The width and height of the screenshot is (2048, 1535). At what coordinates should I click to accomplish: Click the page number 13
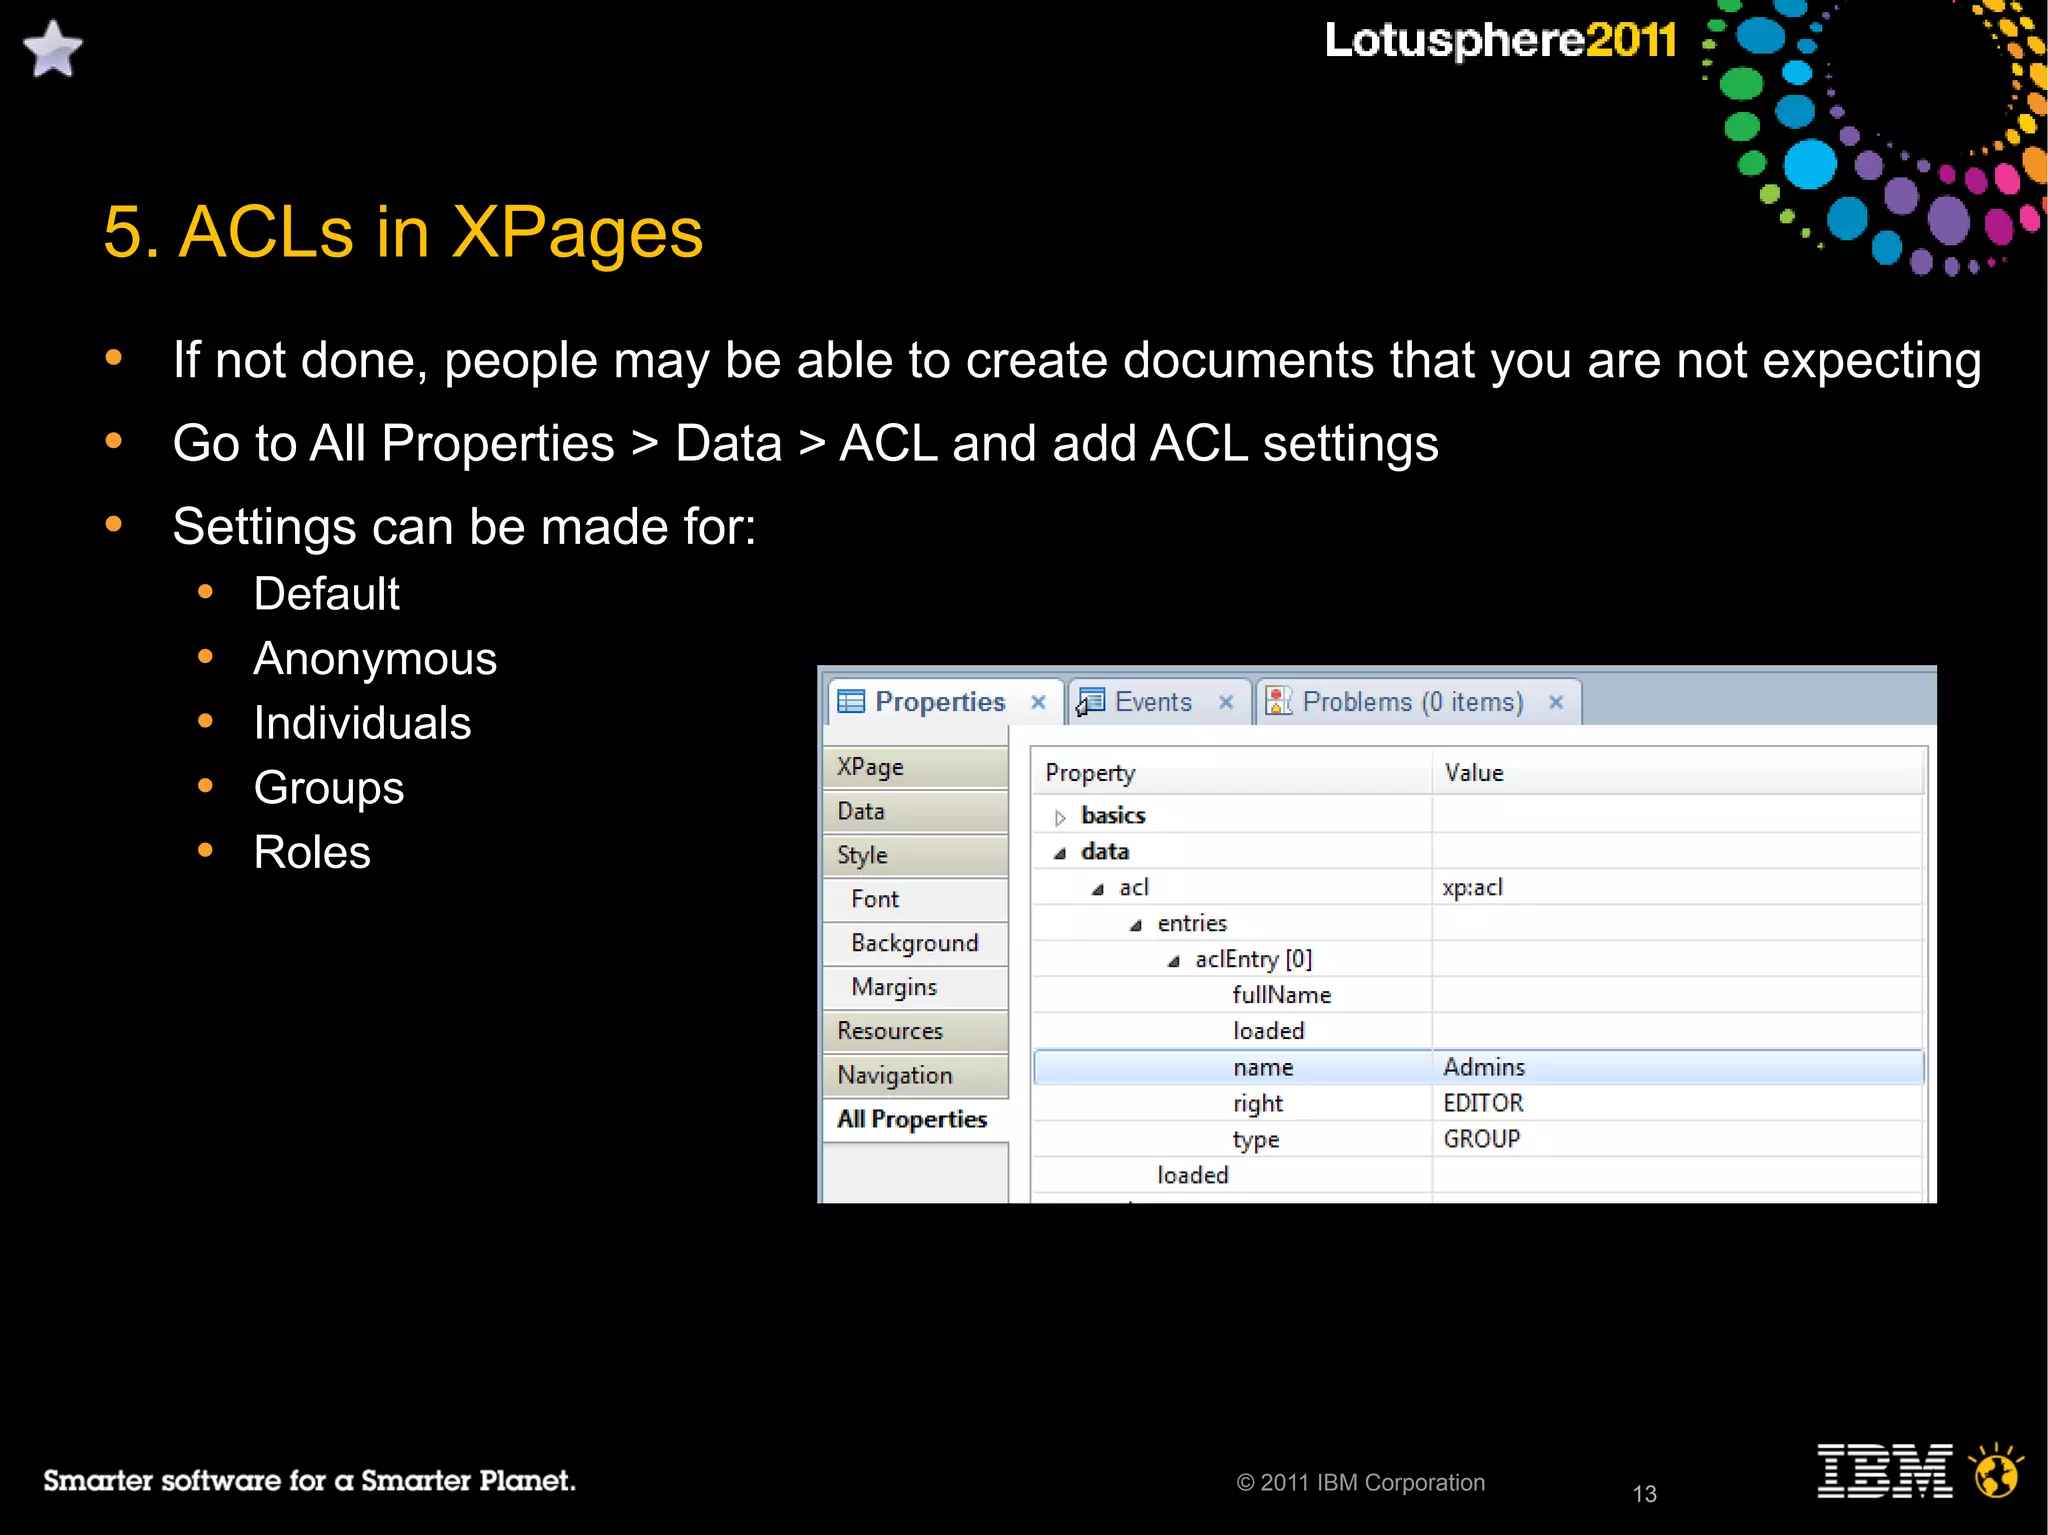[x=1645, y=1494]
